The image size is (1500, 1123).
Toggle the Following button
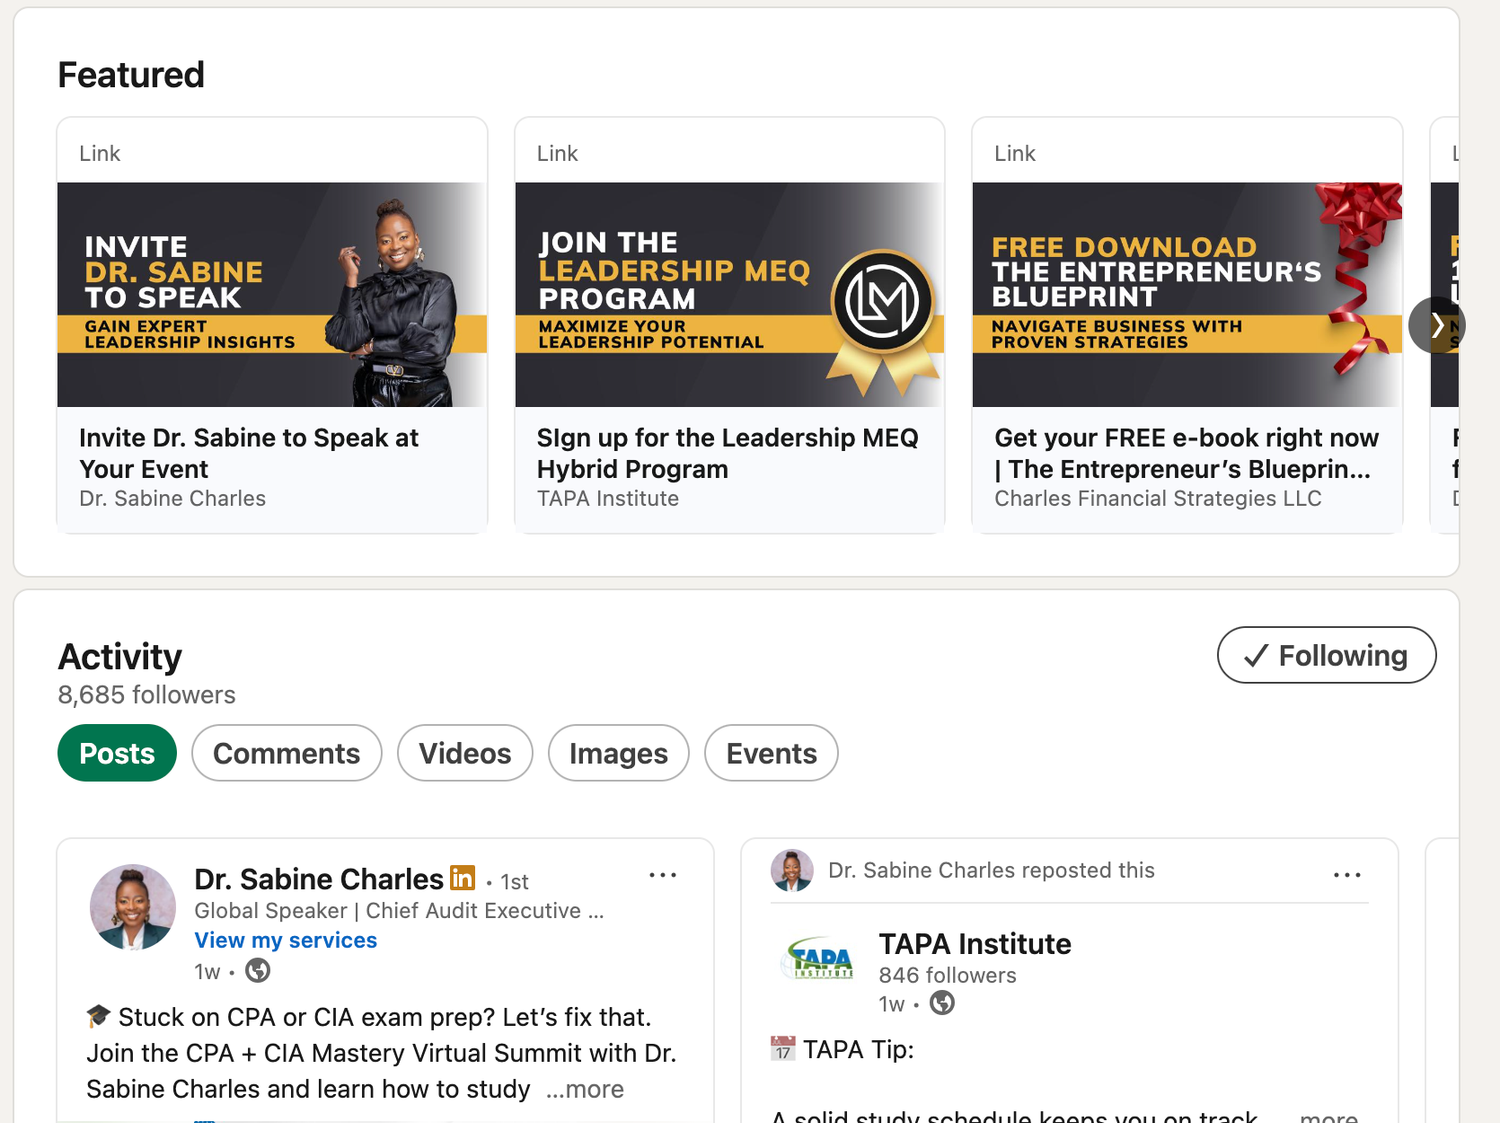1326,655
